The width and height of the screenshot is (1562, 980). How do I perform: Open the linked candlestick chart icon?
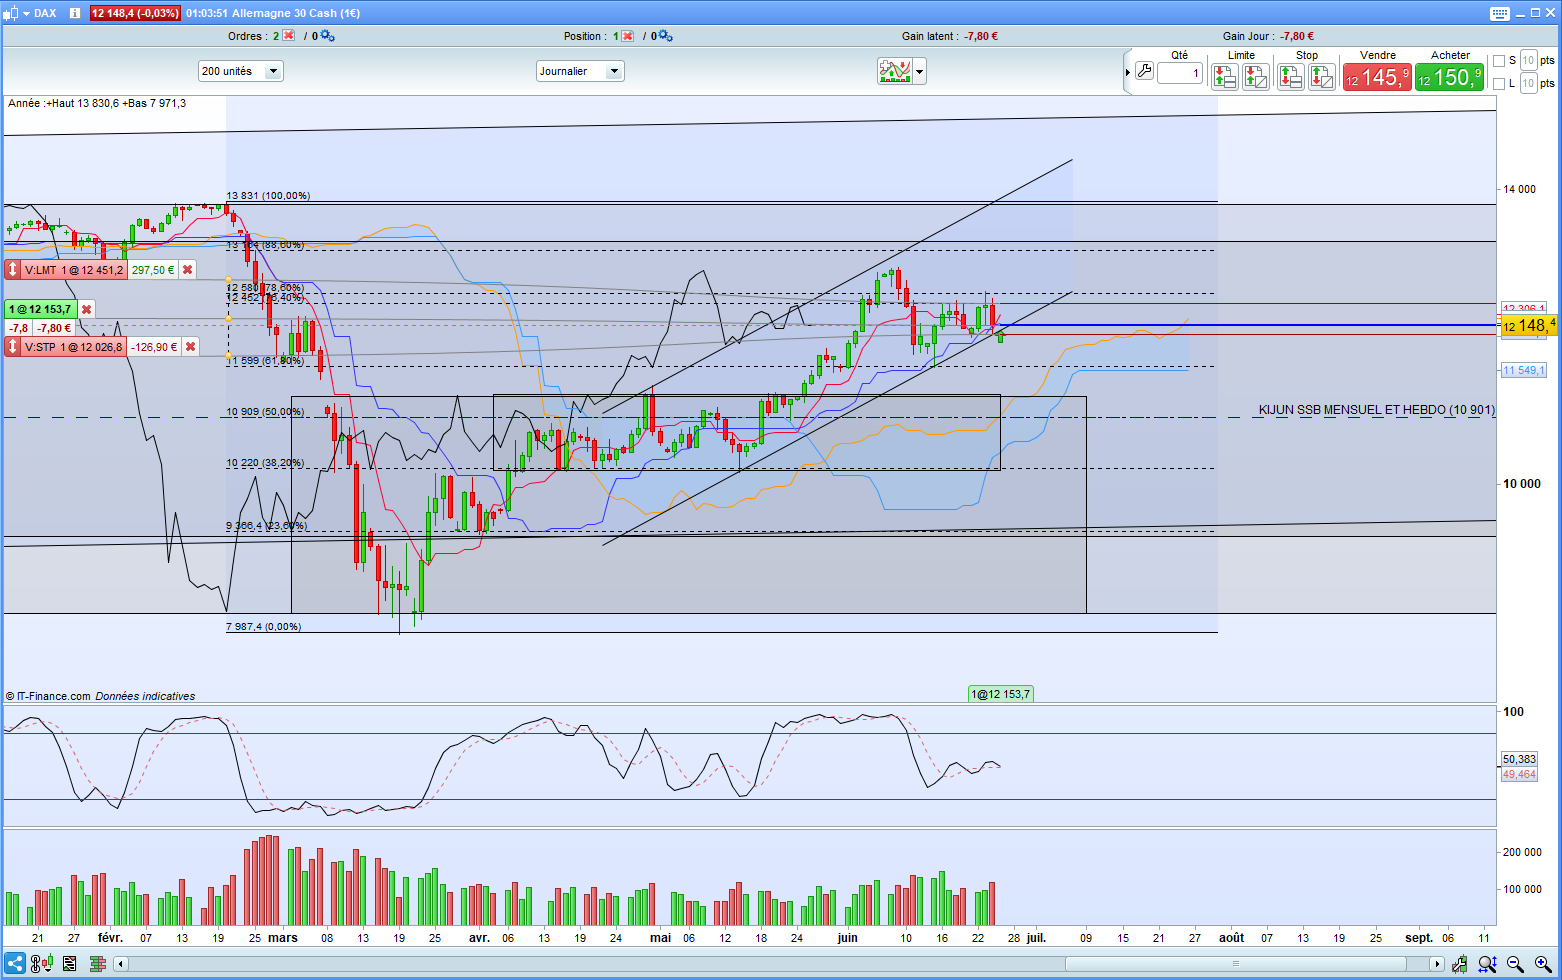[42, 964]
